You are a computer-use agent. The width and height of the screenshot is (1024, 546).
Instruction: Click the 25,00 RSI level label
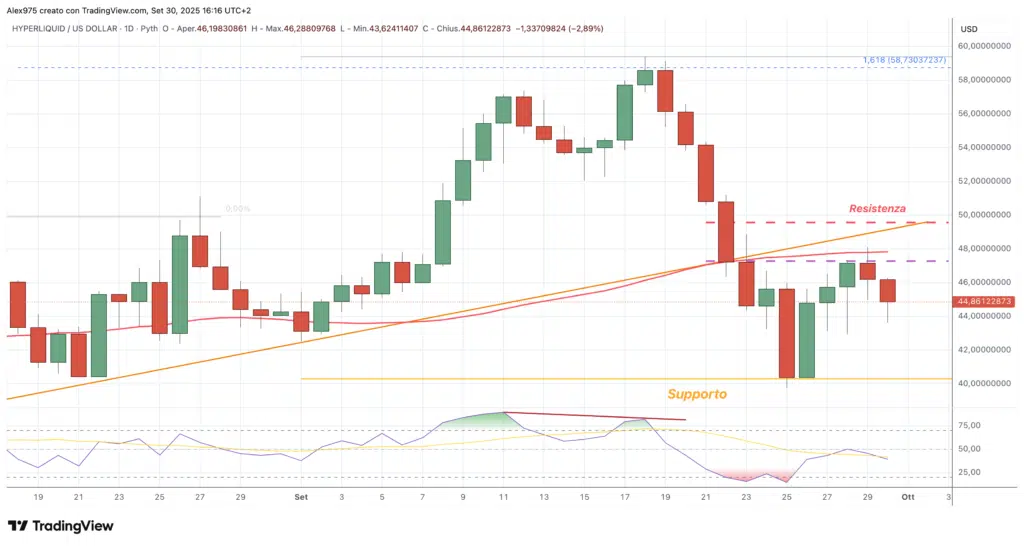click(966, 472)
